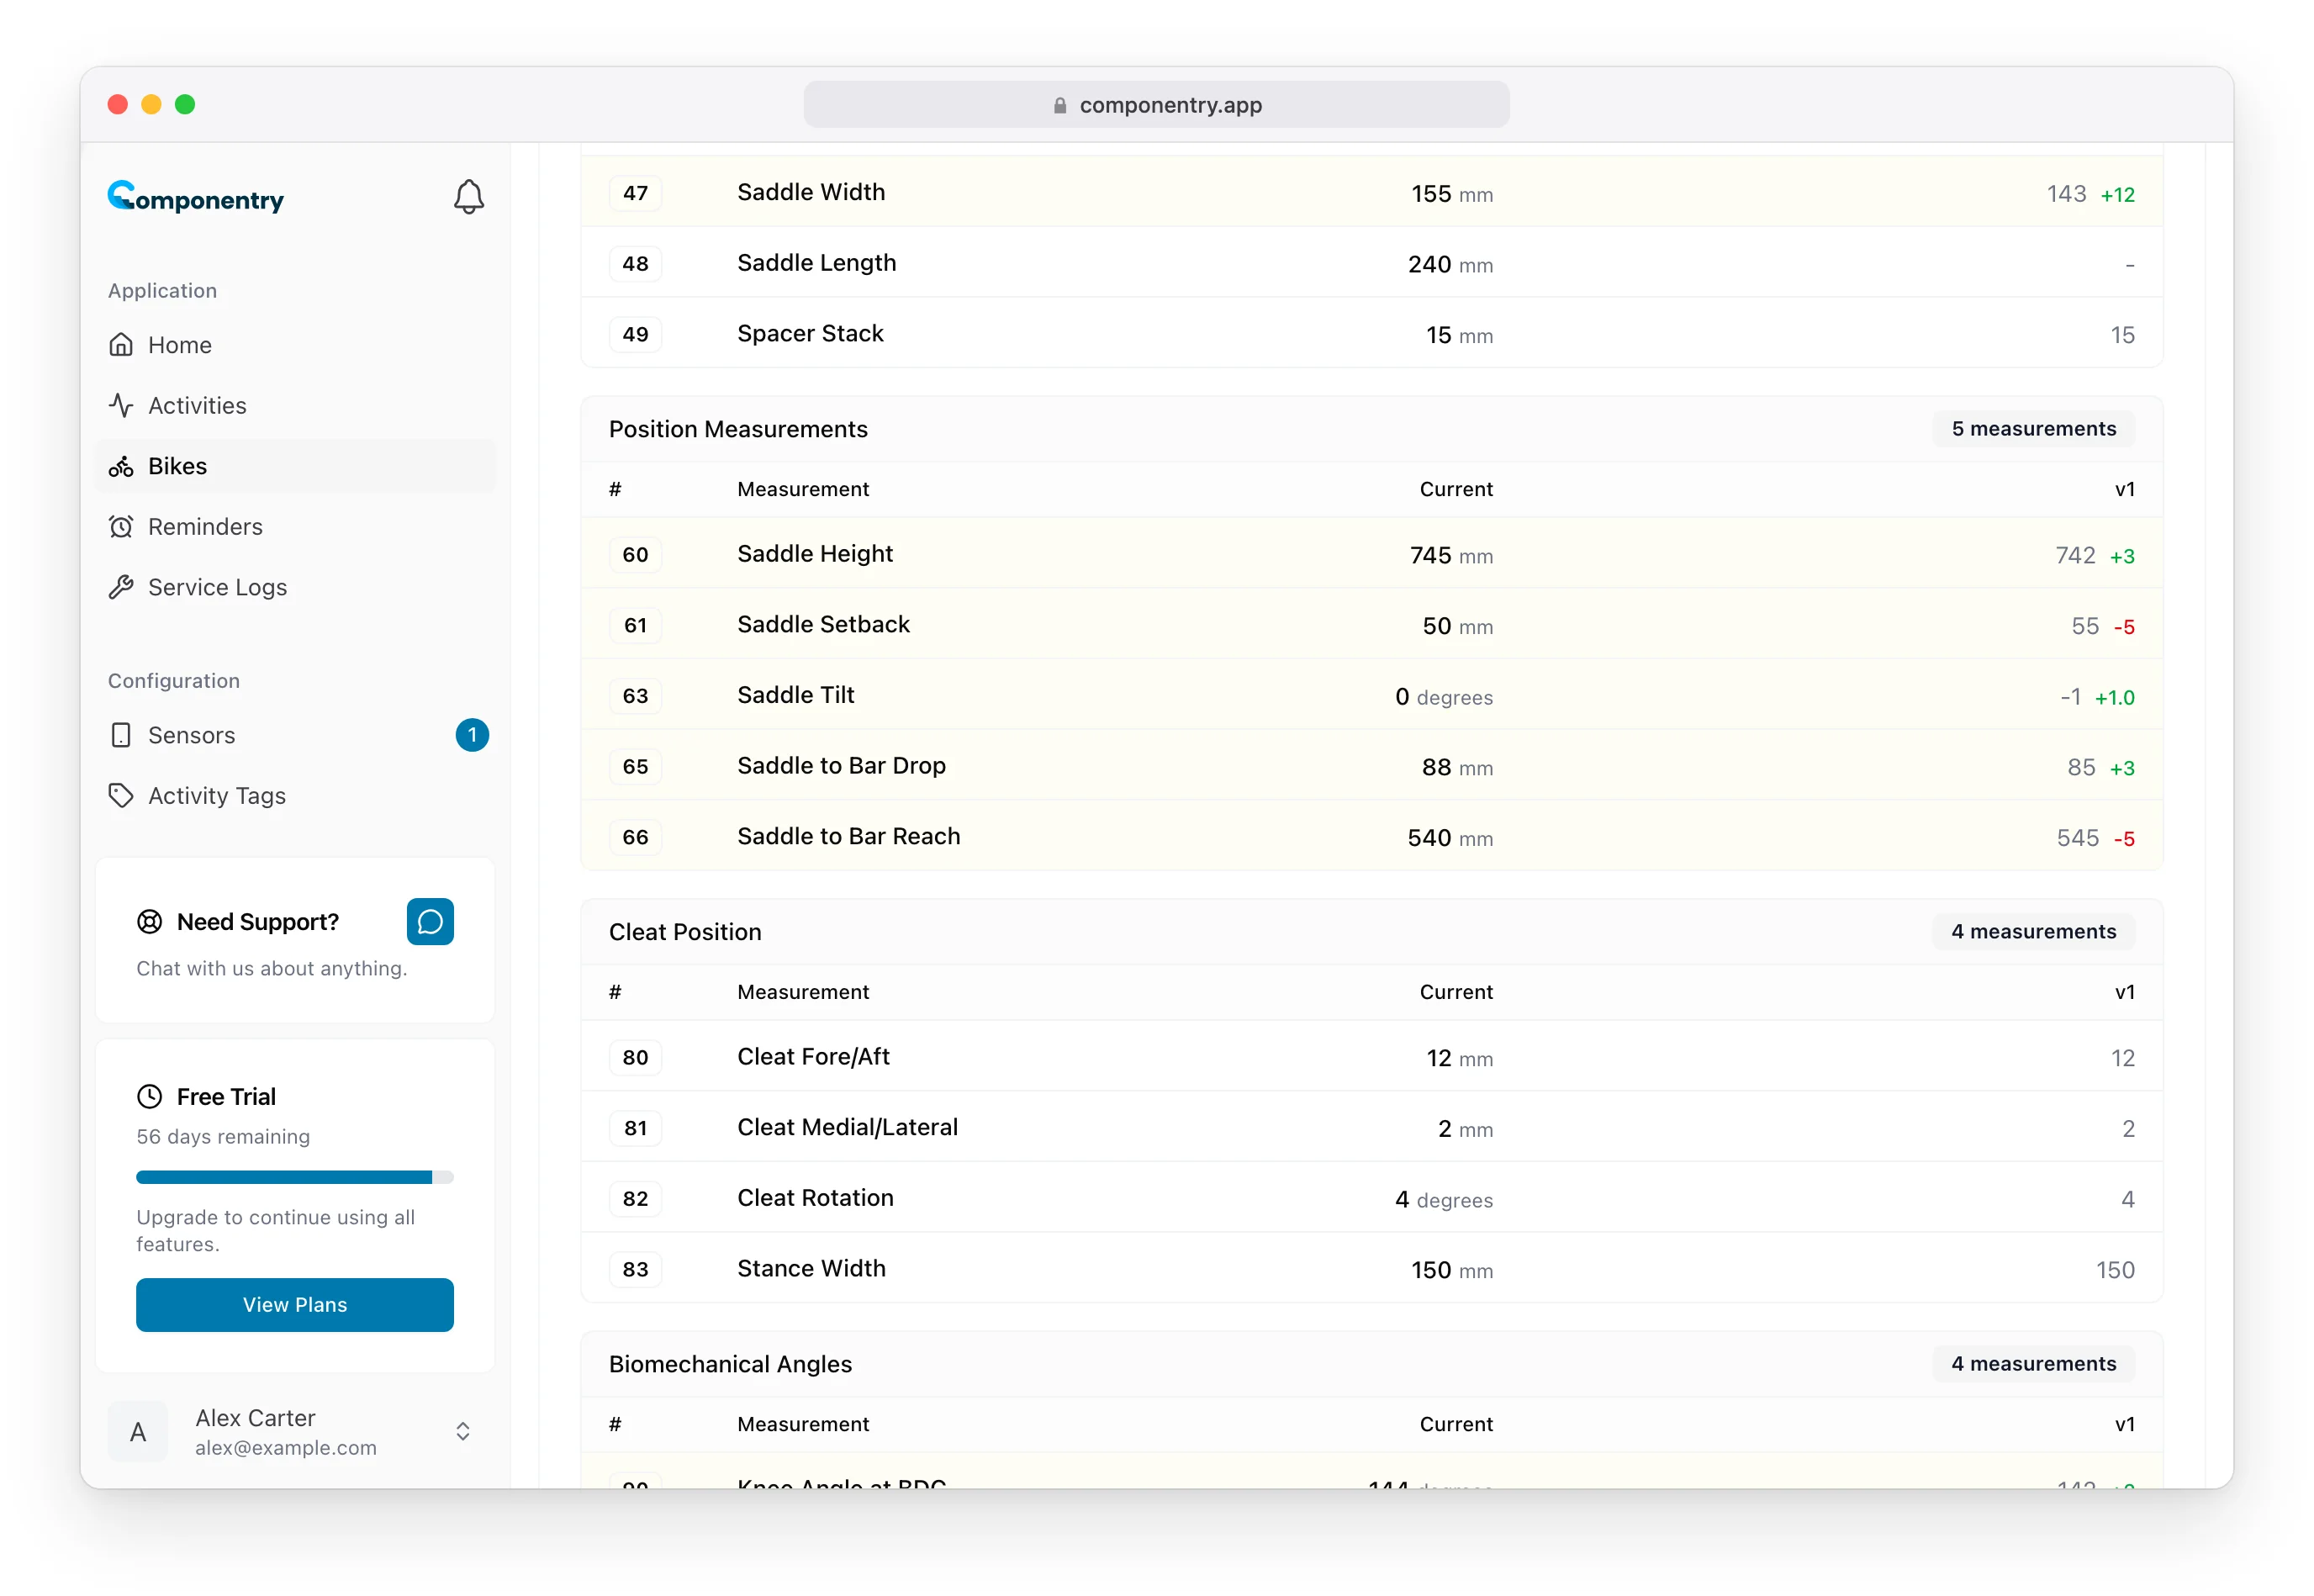The height and width of the screenshot is (1596, 2314).
Task: Expand the Alex Carter account switcher chevrons
Action: point(463,1432)
